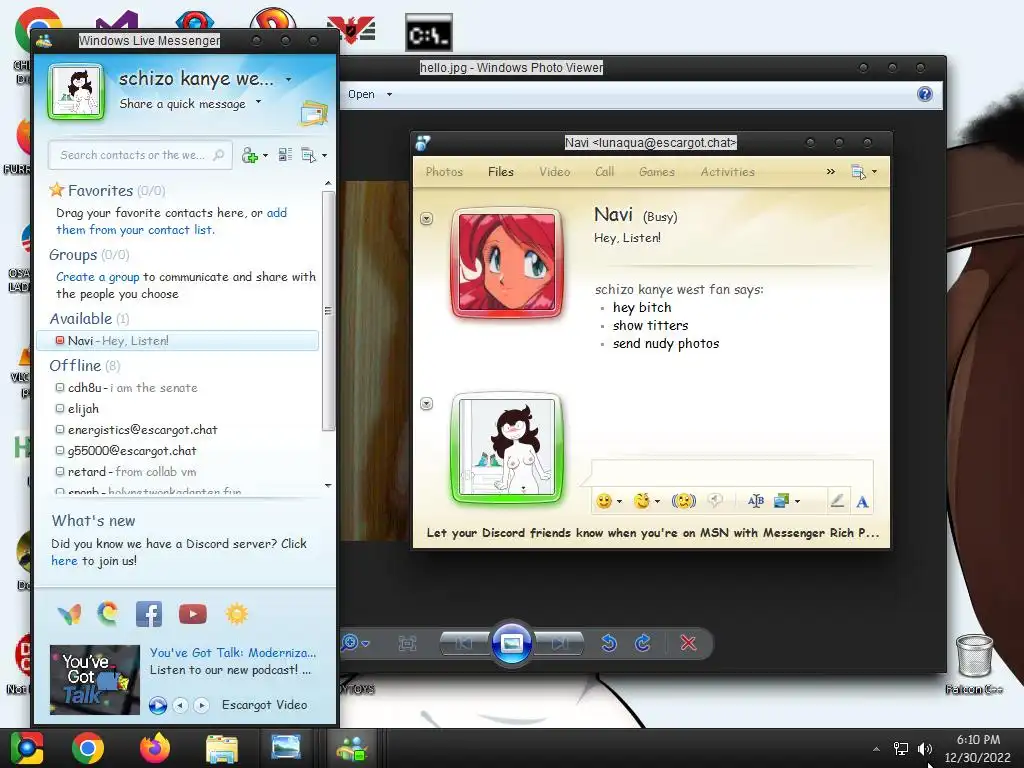Open the Call tab in chat
Image resolution: width=1024 pixels, height=768 pixels.
[605, 172]
